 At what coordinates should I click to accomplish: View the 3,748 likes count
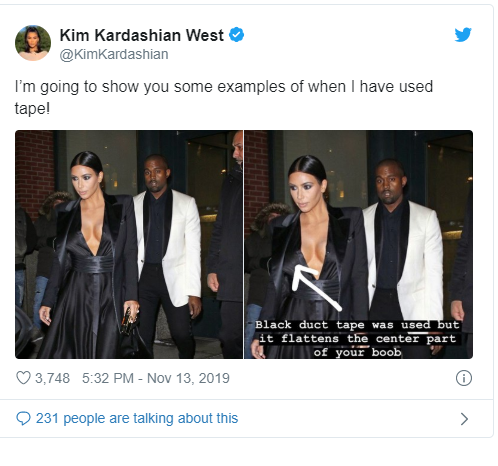pyautogui.click(x=52, y=378)
